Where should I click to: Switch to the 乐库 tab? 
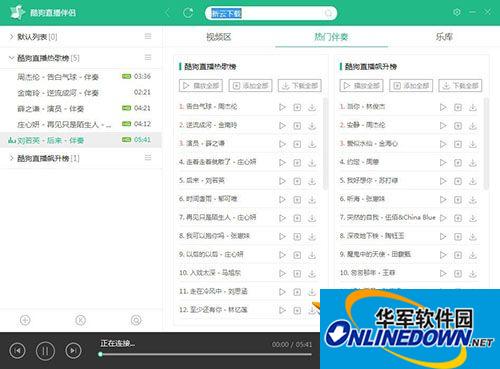point(444,37)
